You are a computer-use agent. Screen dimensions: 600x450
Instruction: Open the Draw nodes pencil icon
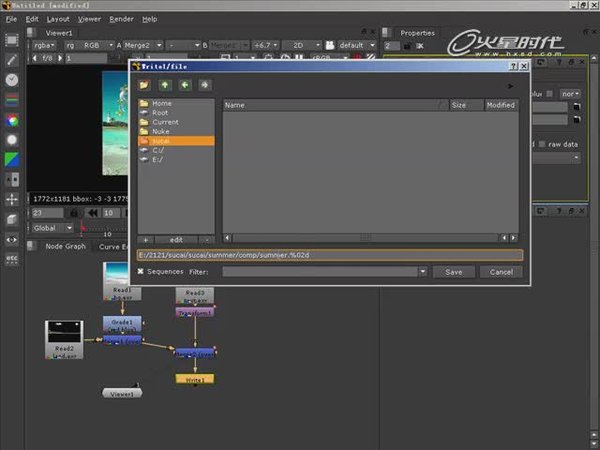12,60
